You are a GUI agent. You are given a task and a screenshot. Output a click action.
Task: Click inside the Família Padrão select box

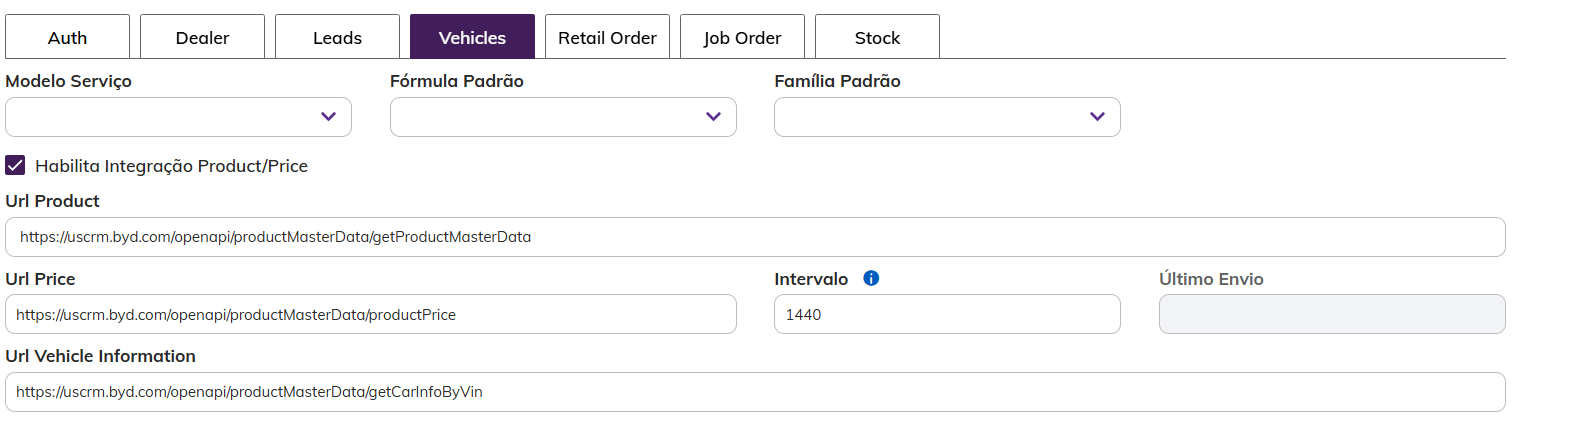930,117
